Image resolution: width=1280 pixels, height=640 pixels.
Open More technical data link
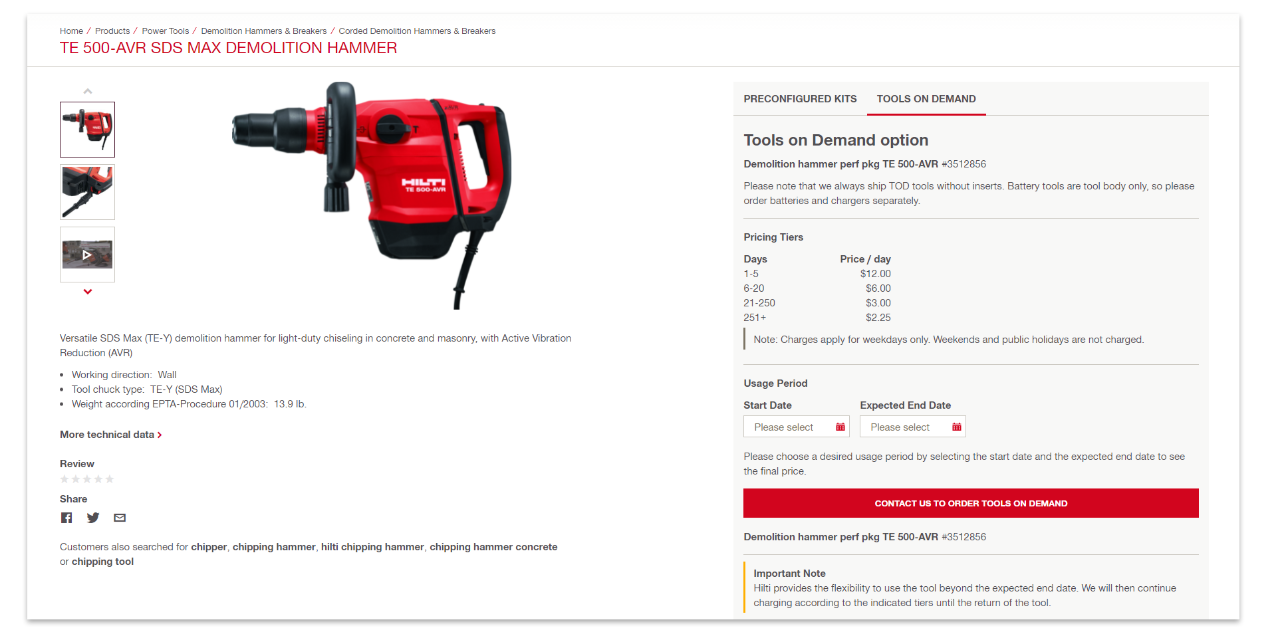tap(110, 435)
